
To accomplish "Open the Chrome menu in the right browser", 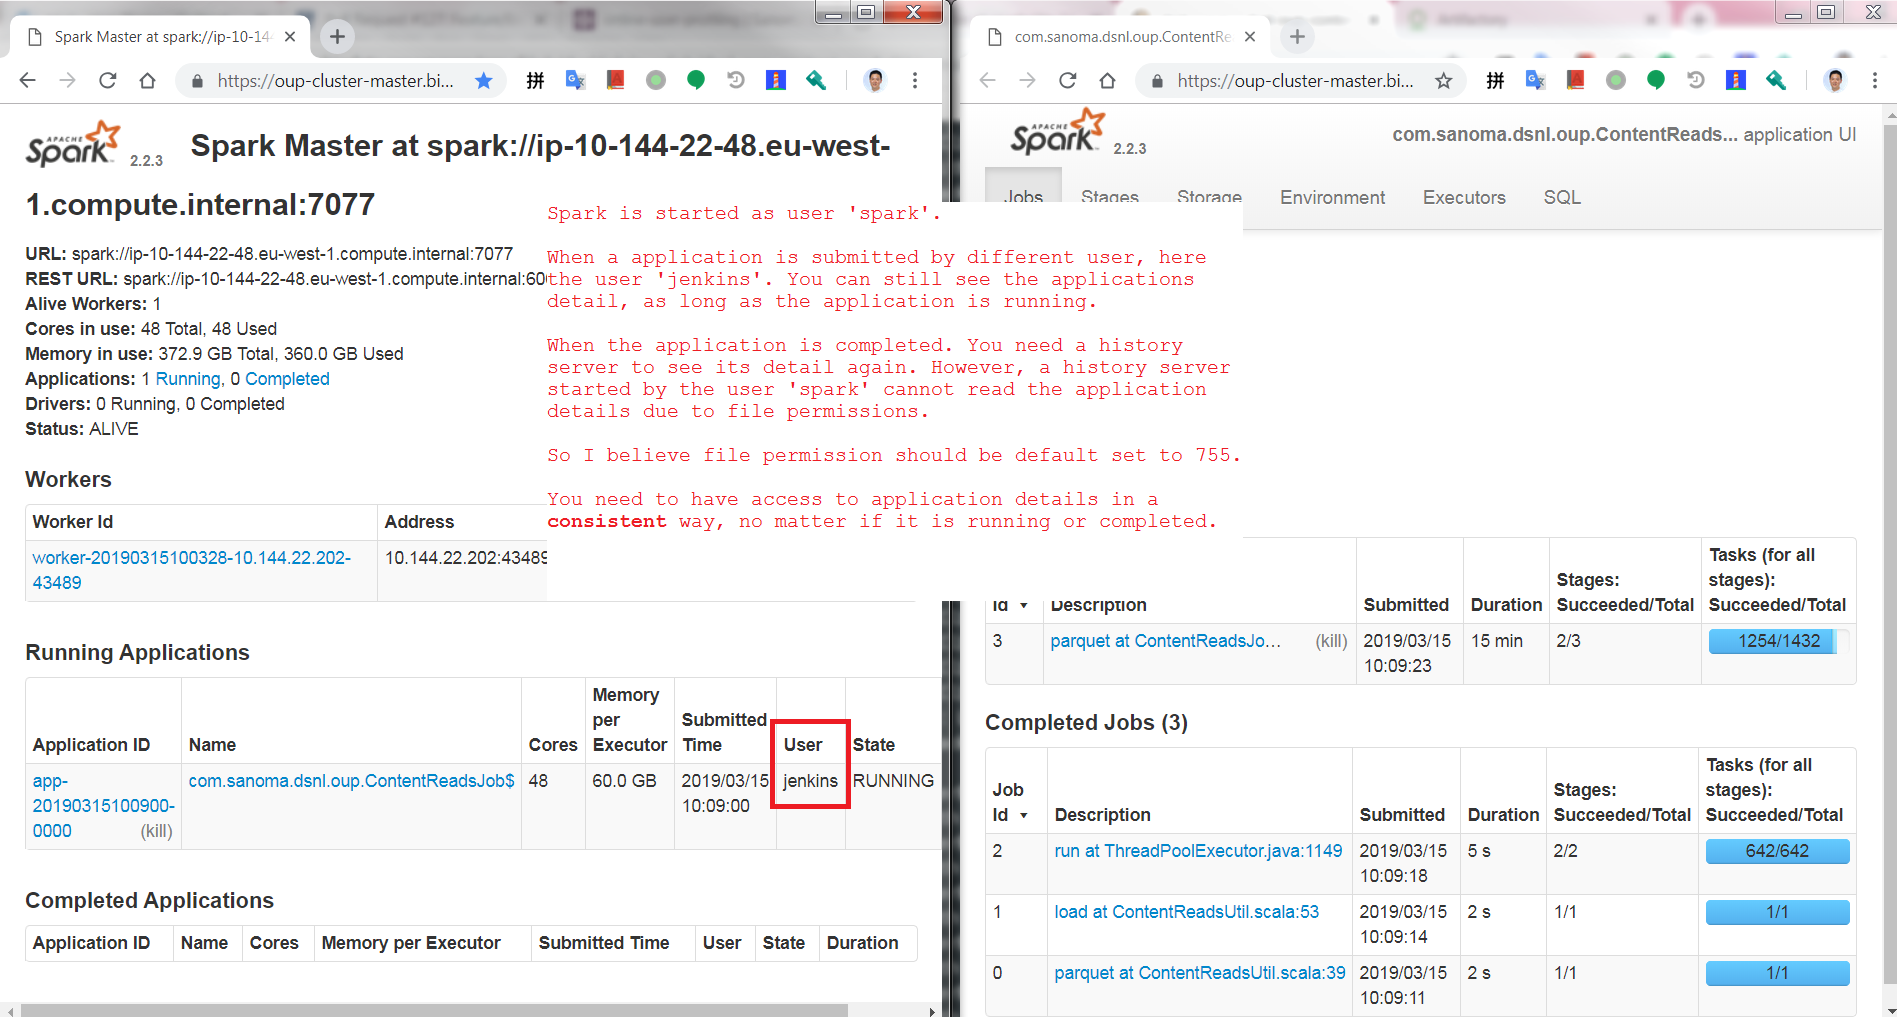I will click(x=1875, y=81).
